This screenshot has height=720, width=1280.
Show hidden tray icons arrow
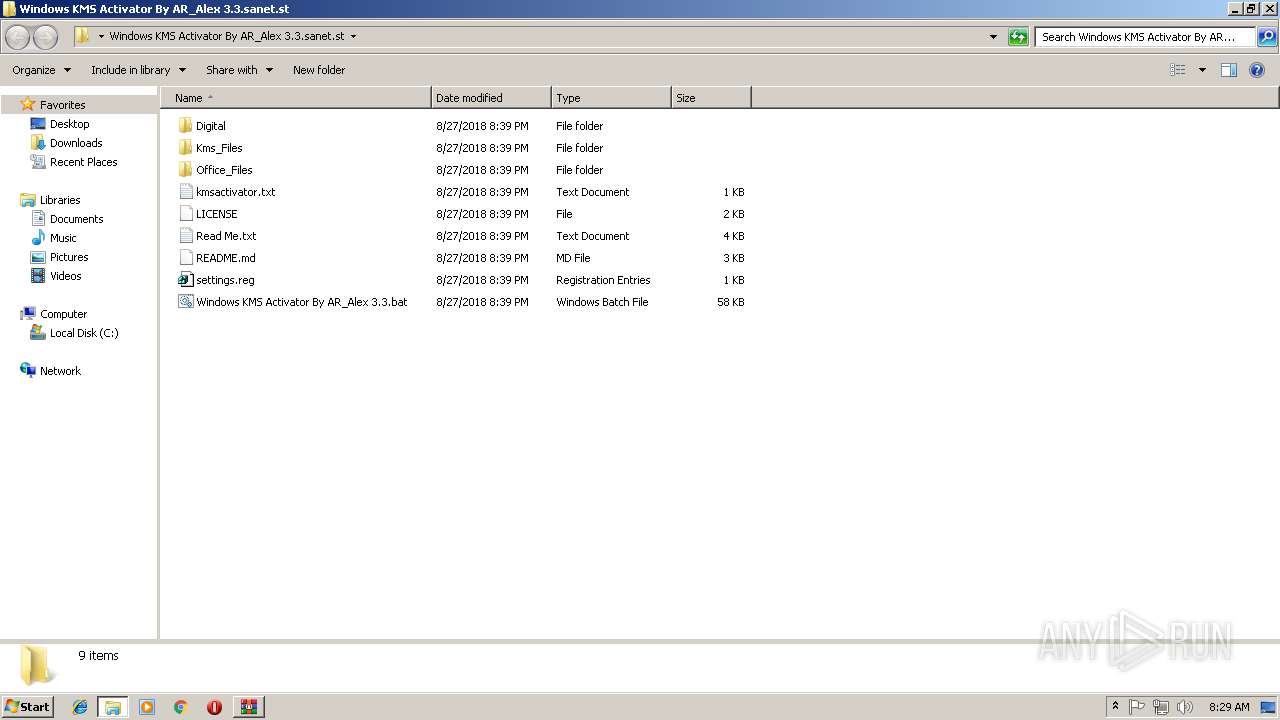tap(1115, 707)
